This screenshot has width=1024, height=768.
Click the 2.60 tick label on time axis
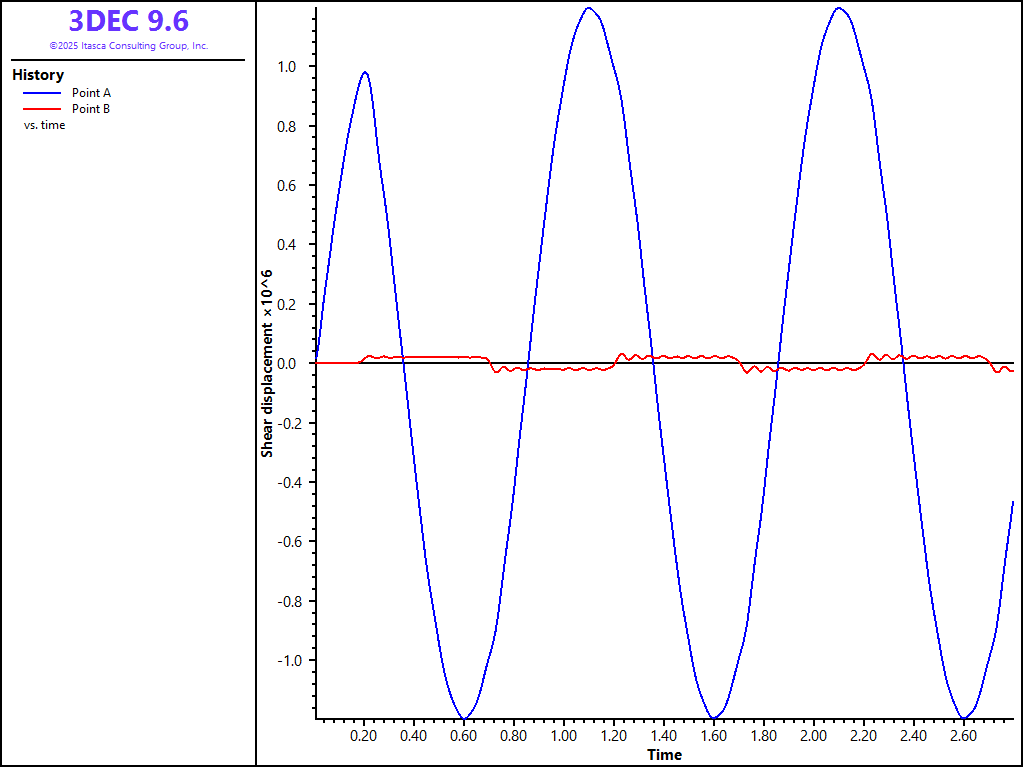pyautogui.click(x=962, y=736)
